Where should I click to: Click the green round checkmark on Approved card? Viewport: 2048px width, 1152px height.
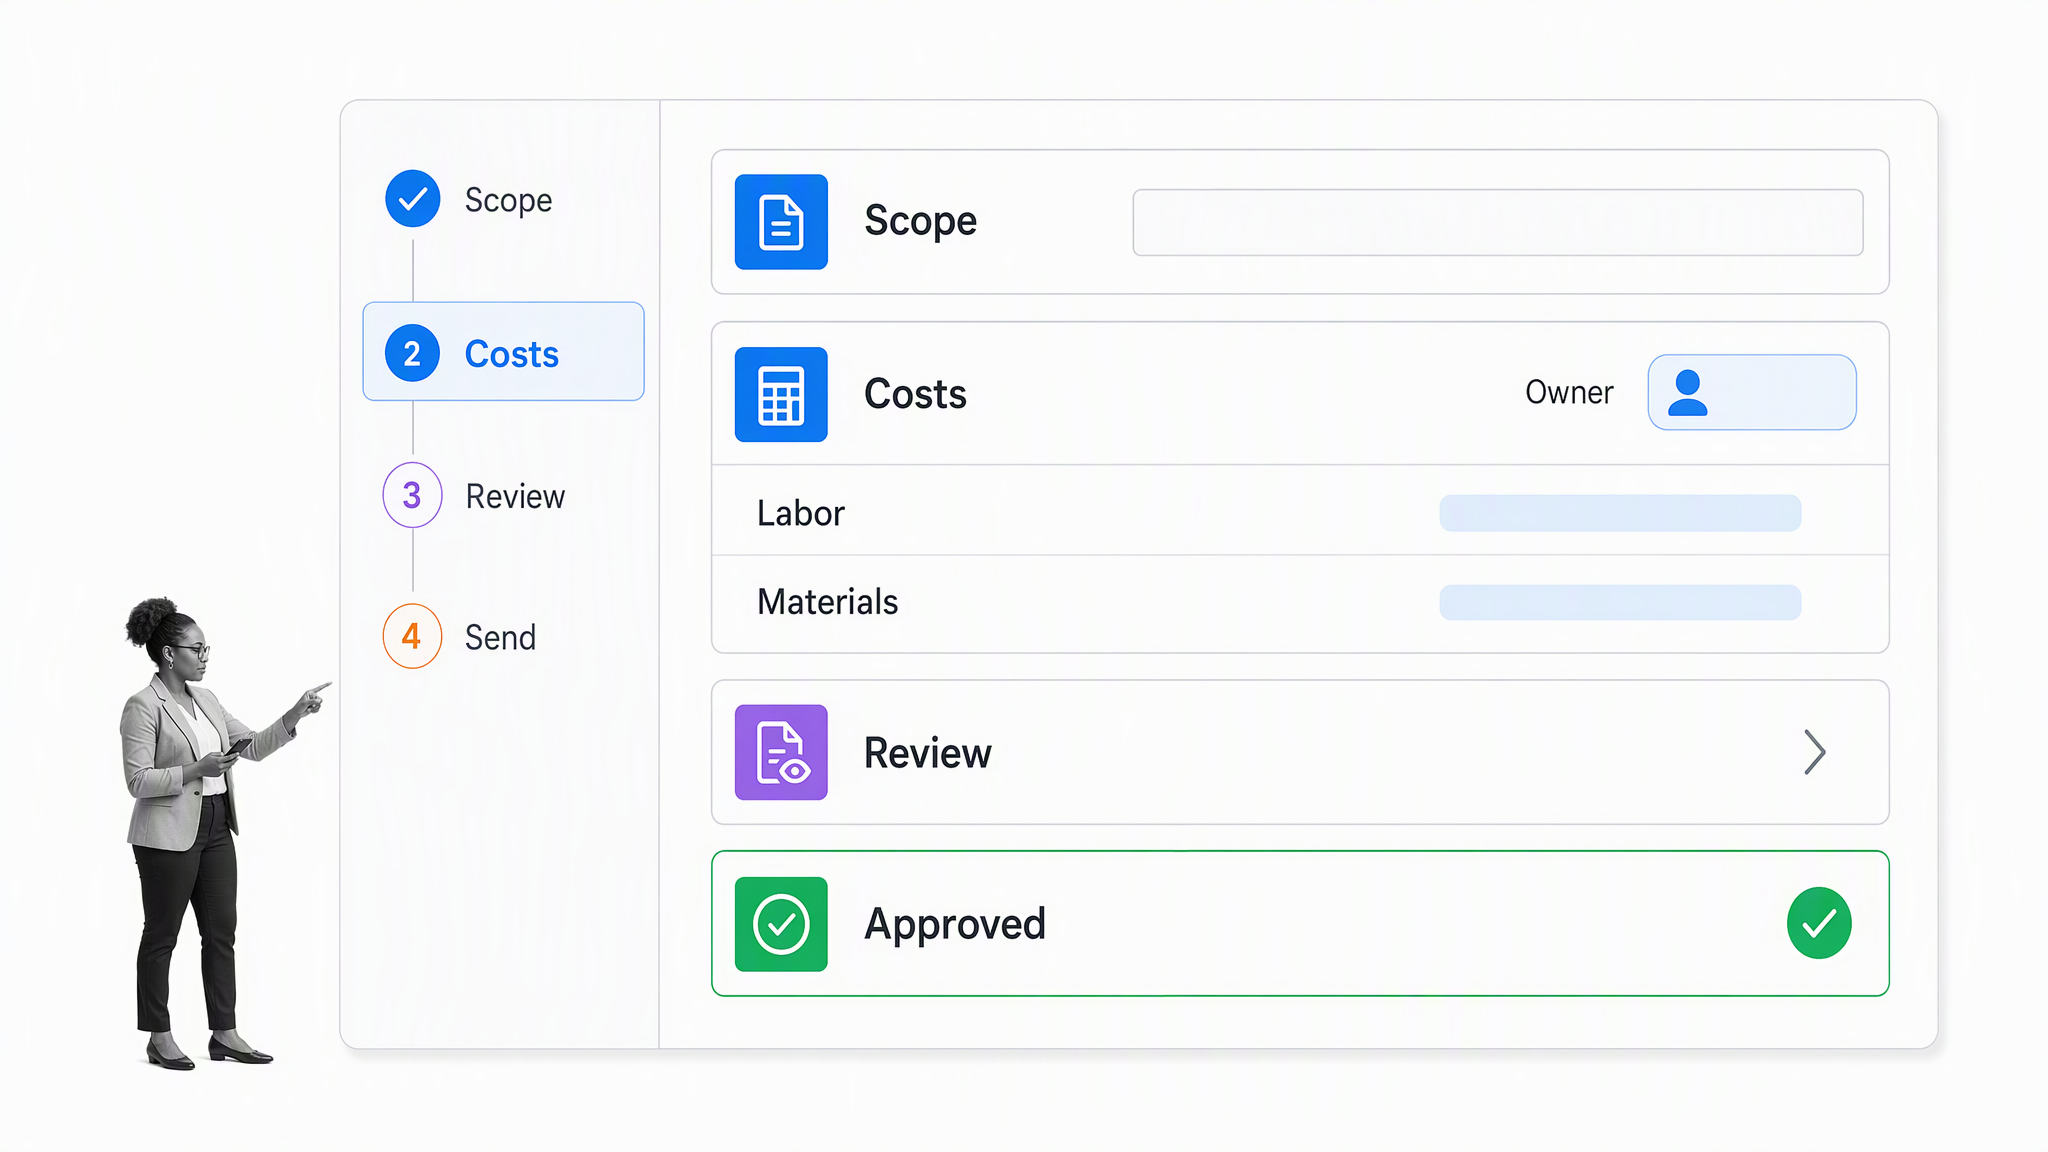(1819, 923)
